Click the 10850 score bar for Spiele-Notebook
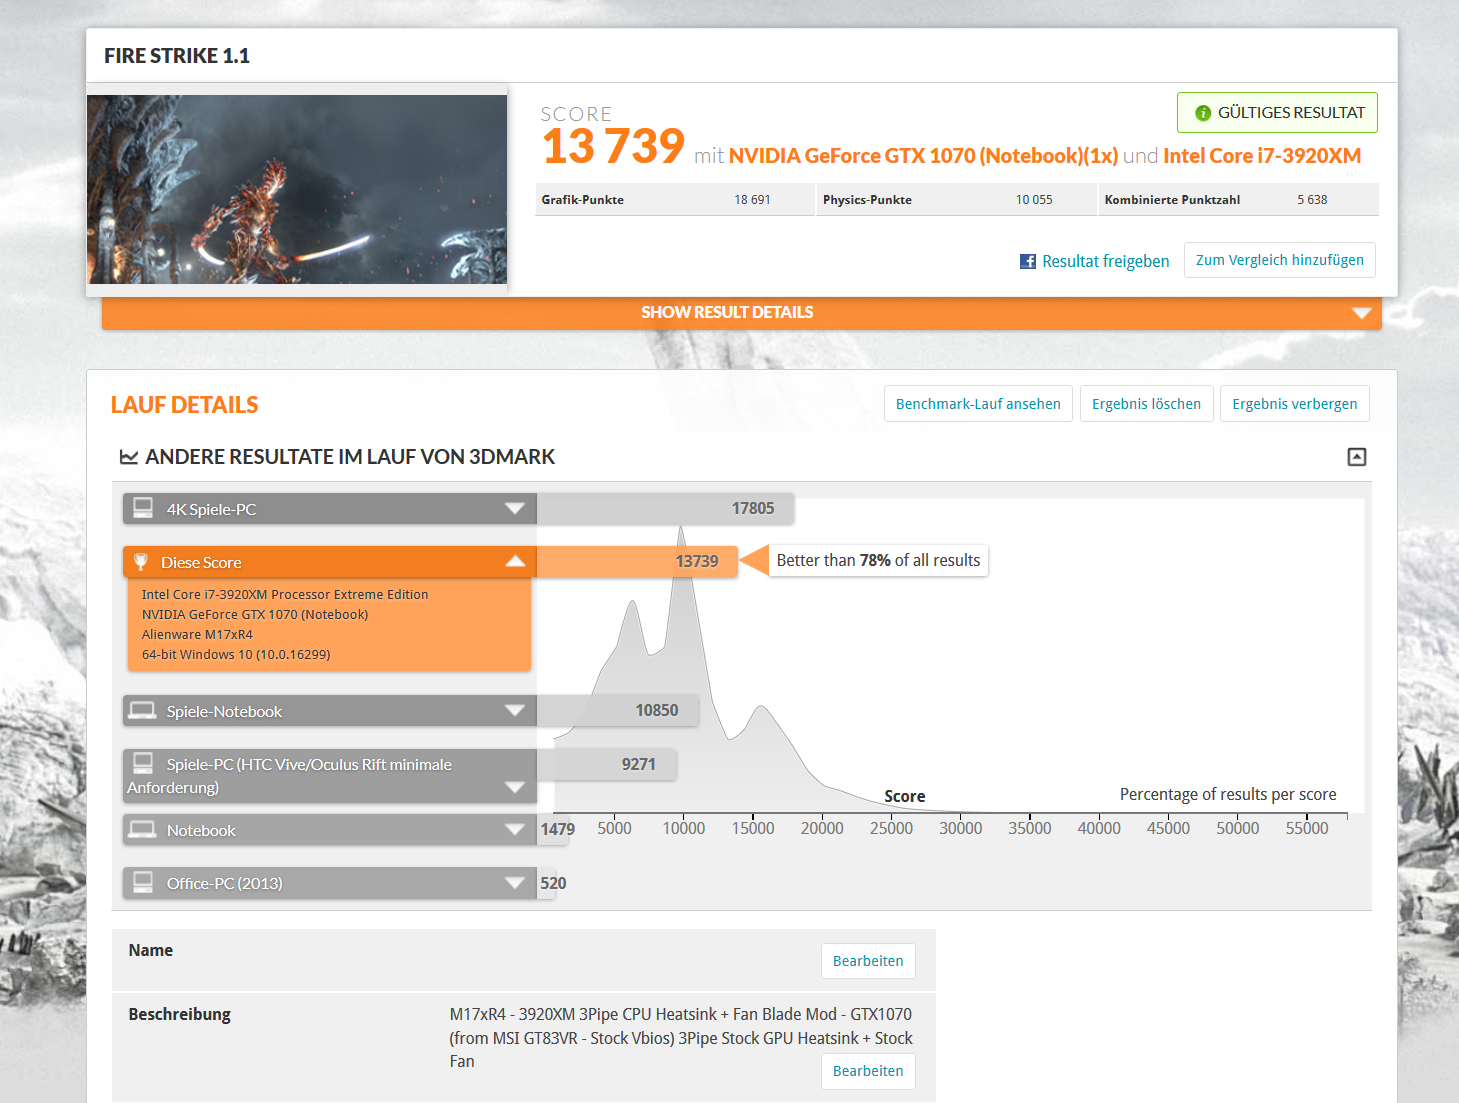Screen dimensions: 1459x1103 pyautogui.click(x=617, y=710)
